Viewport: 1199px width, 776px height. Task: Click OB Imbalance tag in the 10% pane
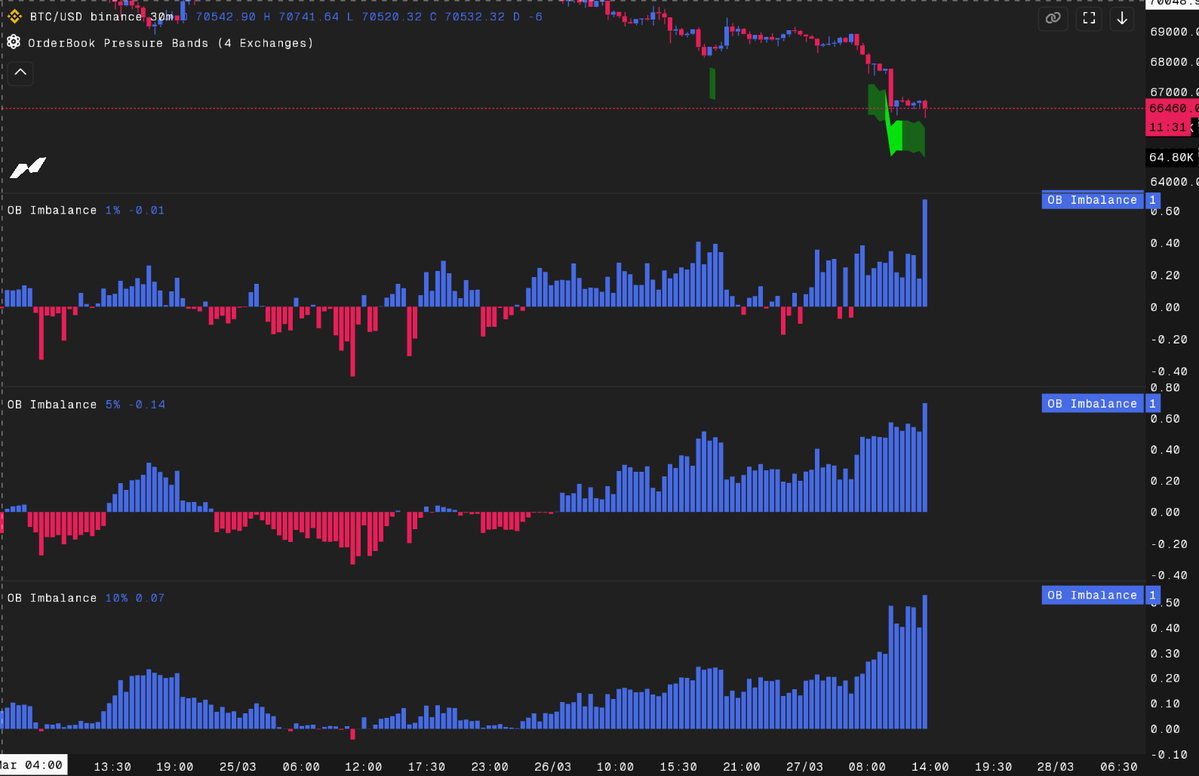[x=1092, y=595]
